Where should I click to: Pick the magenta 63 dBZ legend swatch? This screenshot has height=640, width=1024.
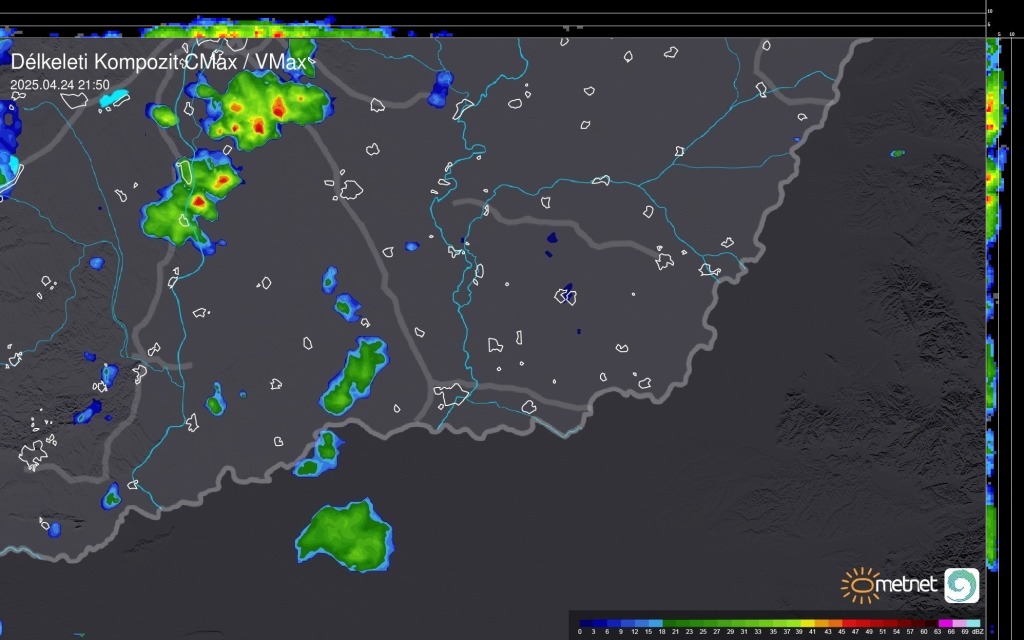(944, 623)
